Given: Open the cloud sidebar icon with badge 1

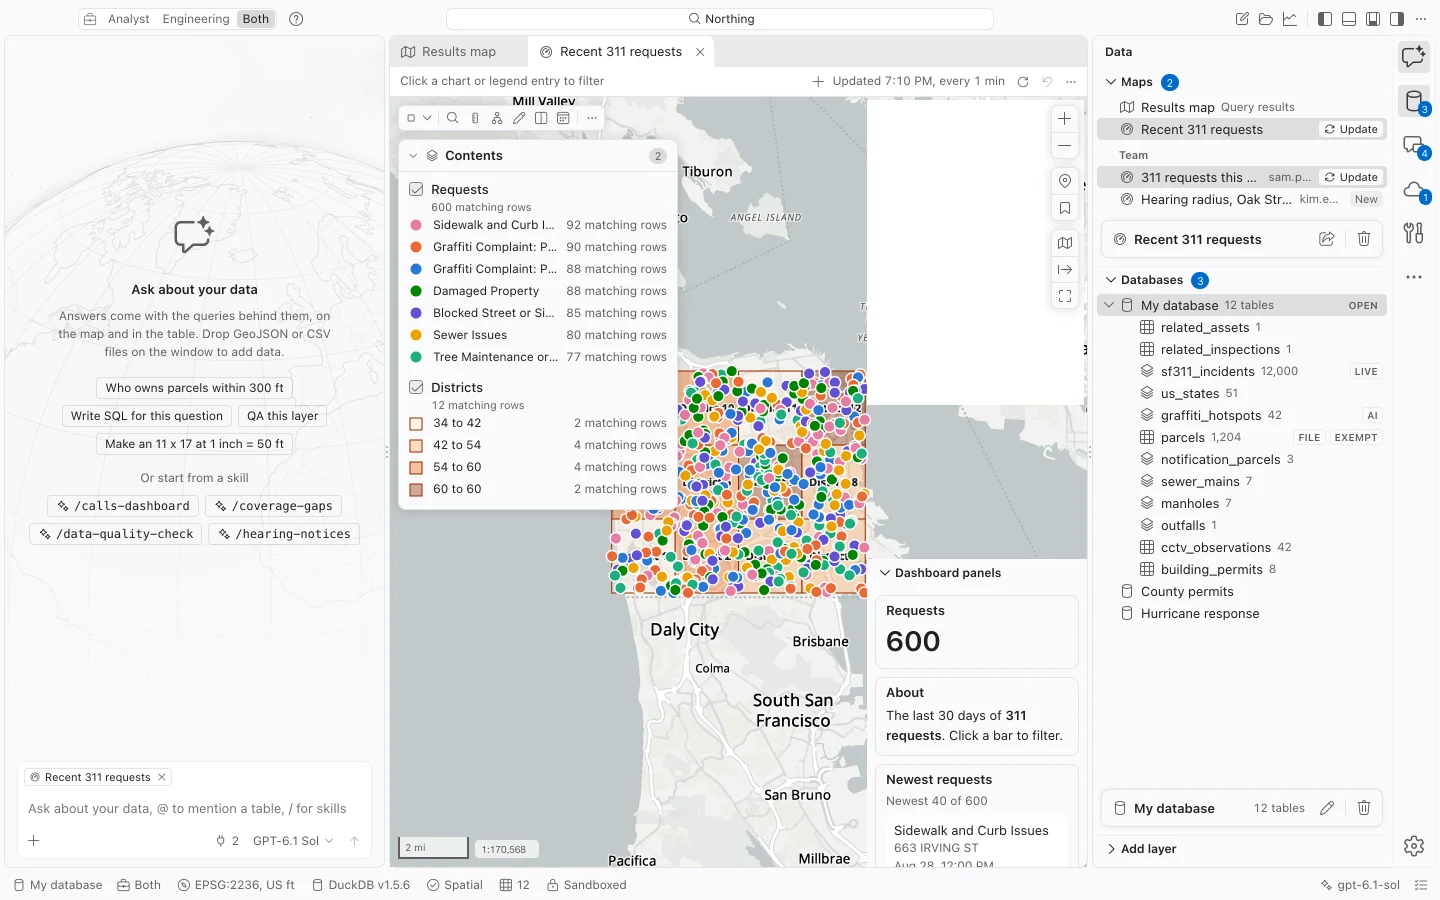Looking at the screenshot, I should pos(1413,189).
